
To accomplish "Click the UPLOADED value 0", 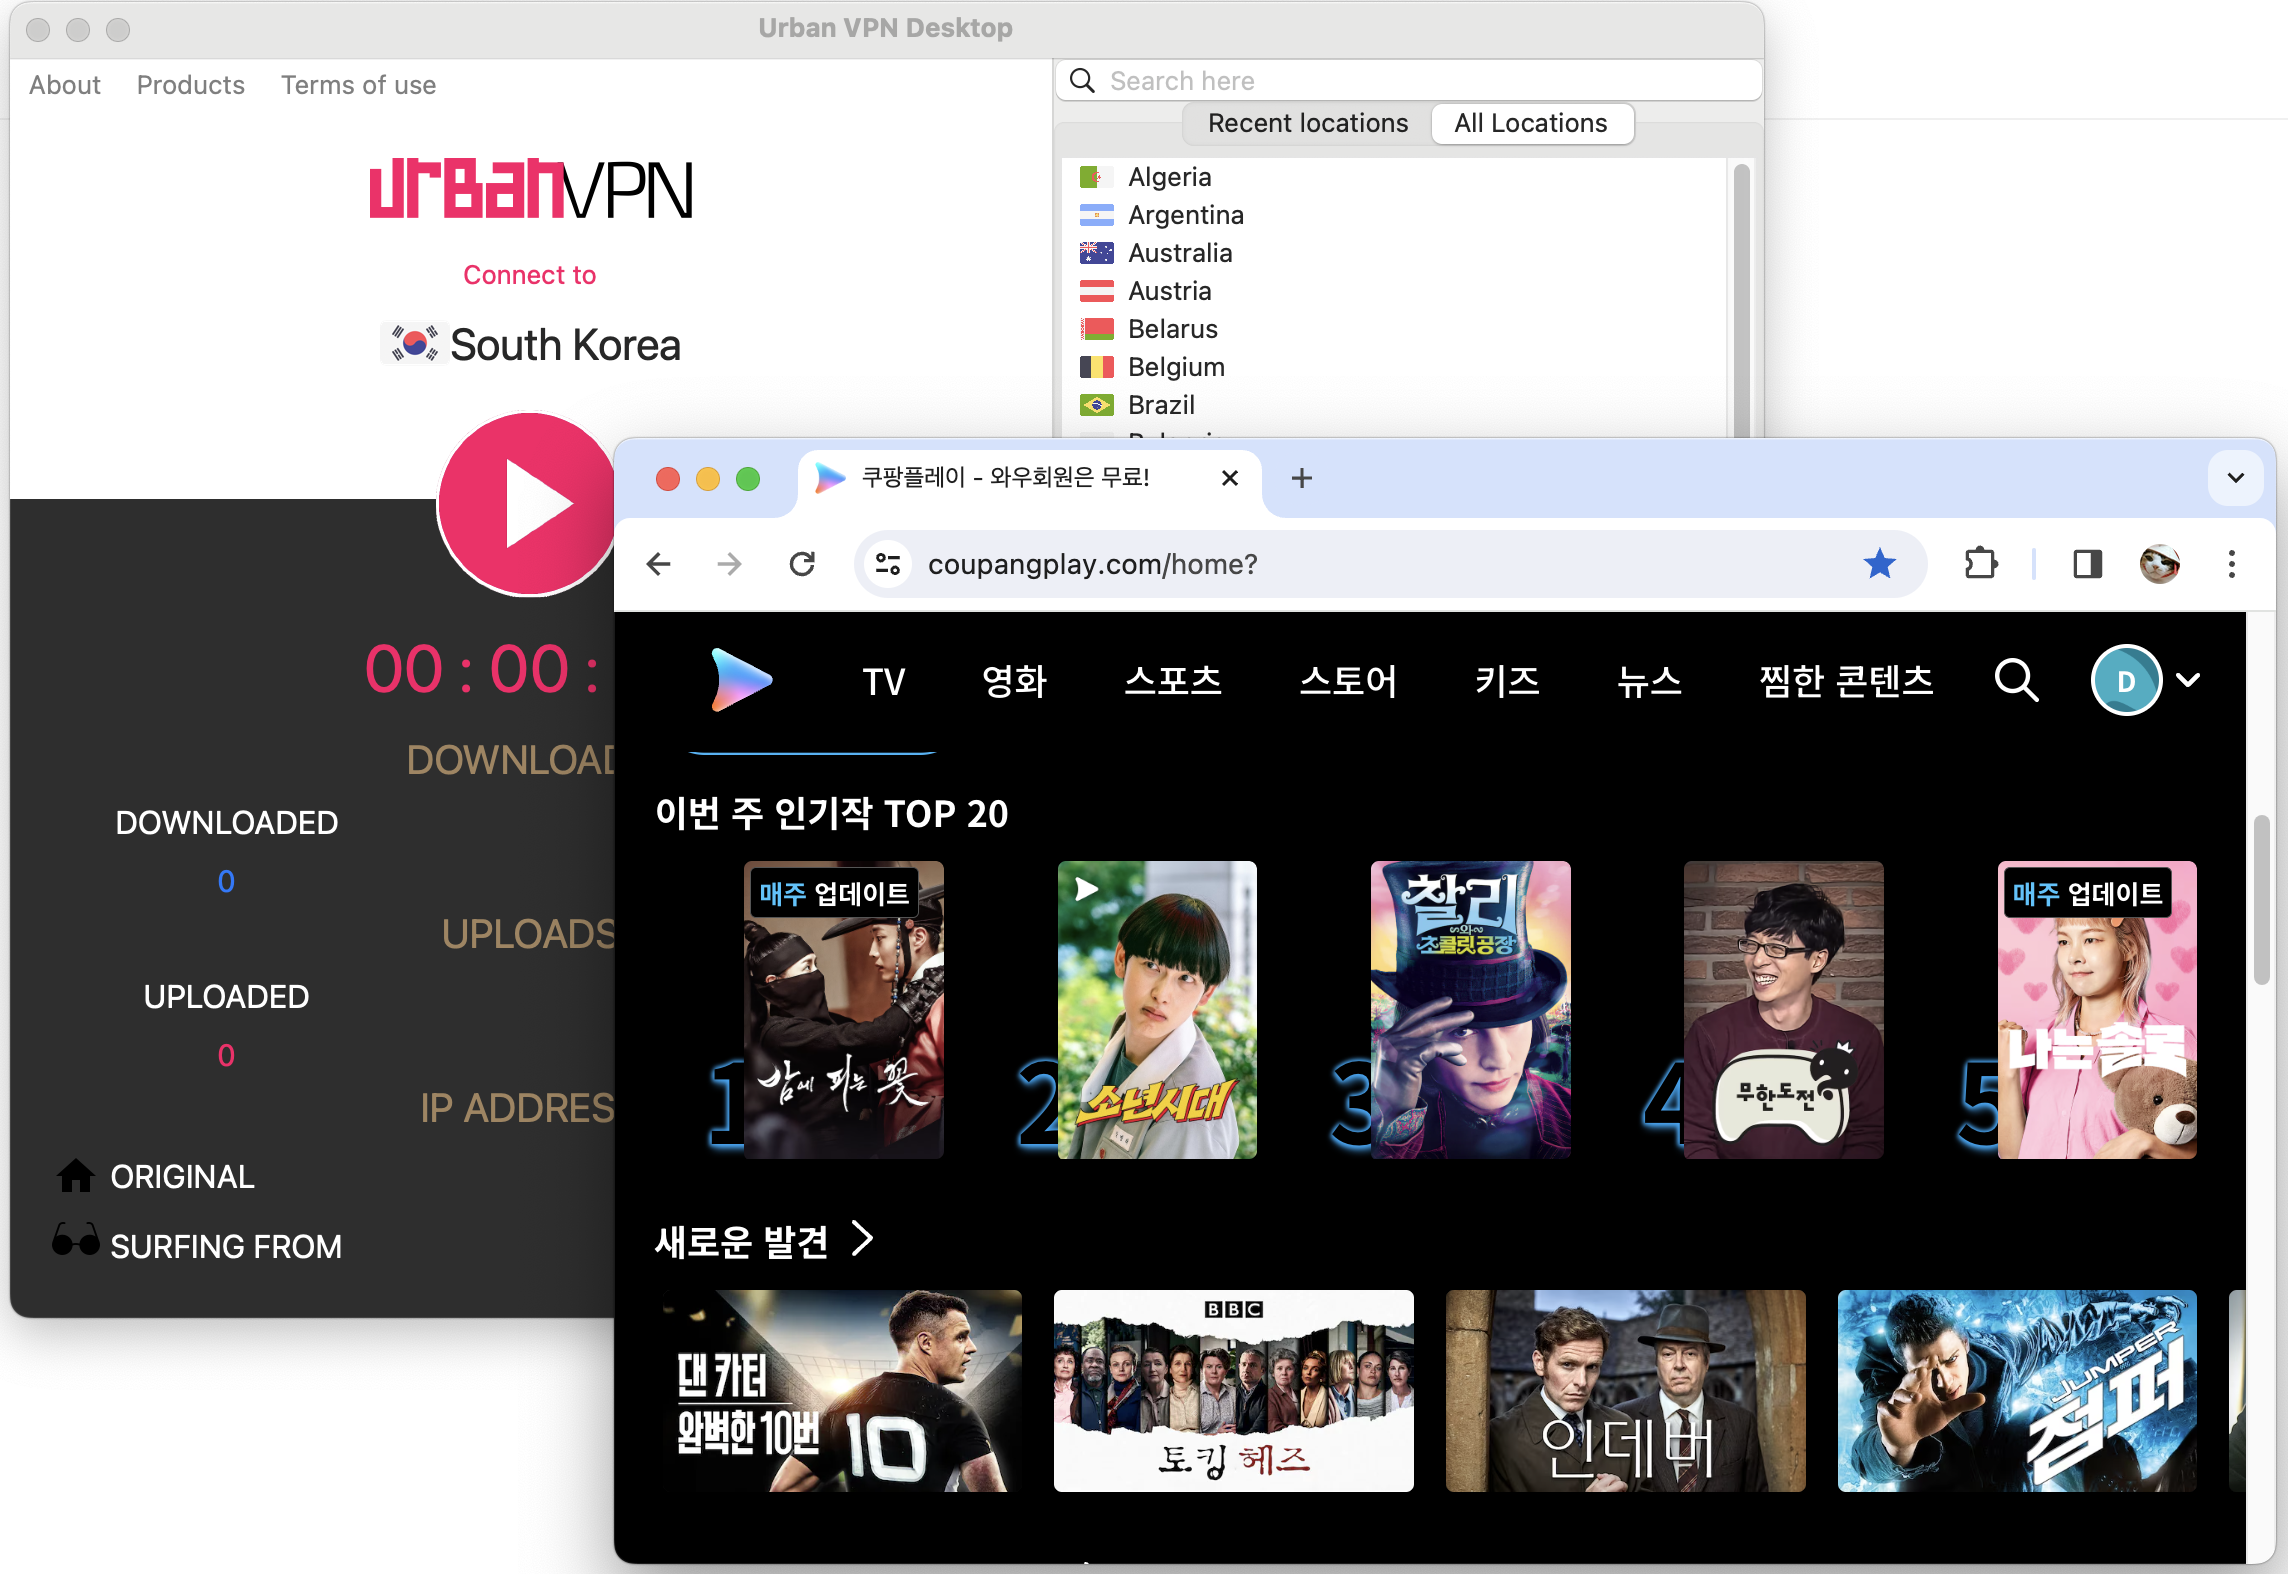I will pyautogui.click(x=226, y=1055).
